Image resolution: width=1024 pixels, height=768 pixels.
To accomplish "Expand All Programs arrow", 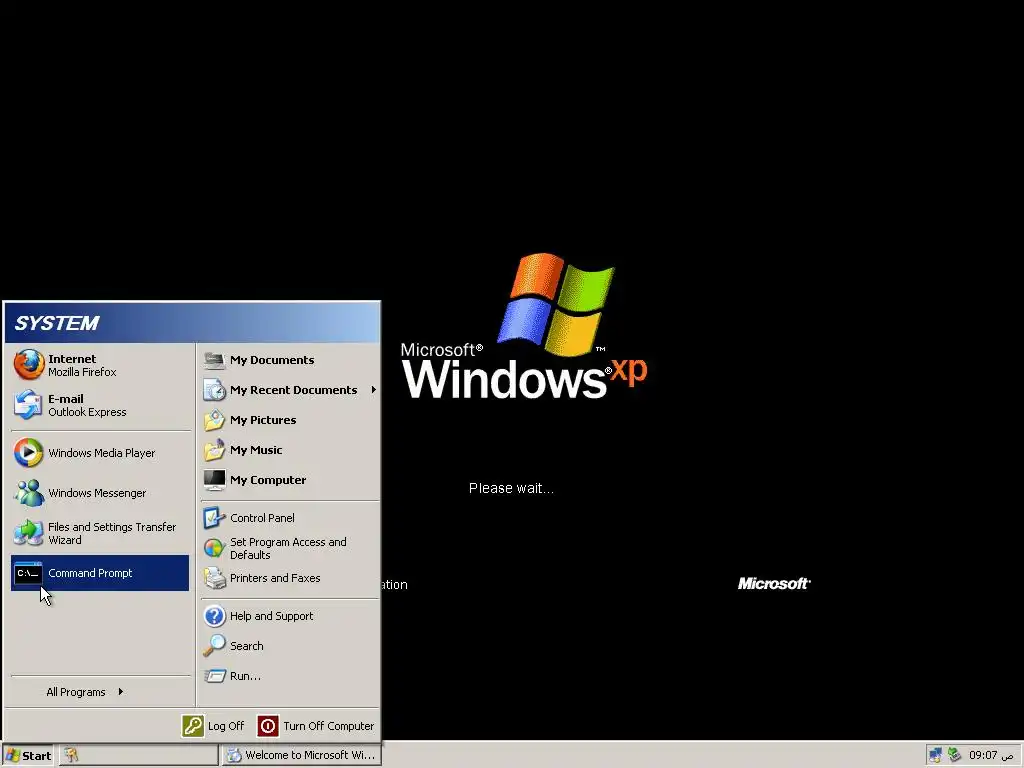I will click(121, 692).
